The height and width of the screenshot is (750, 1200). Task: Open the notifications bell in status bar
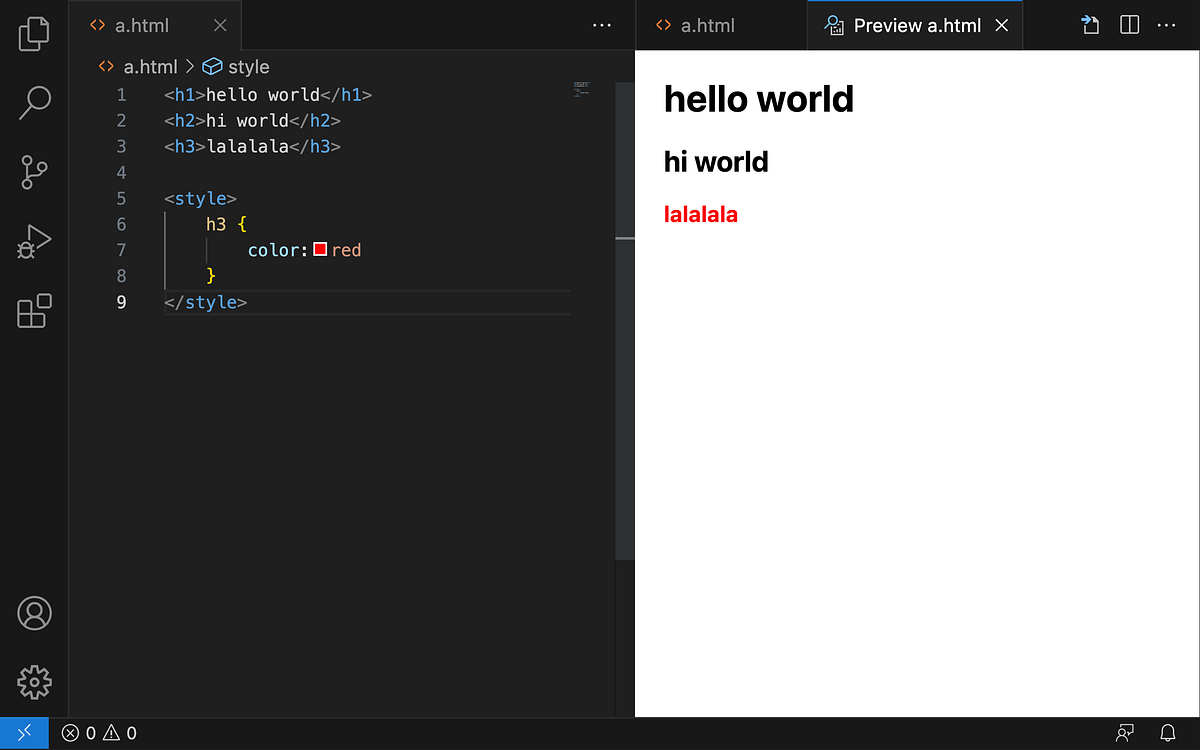pyautogui.click(x=1167, y=733)
